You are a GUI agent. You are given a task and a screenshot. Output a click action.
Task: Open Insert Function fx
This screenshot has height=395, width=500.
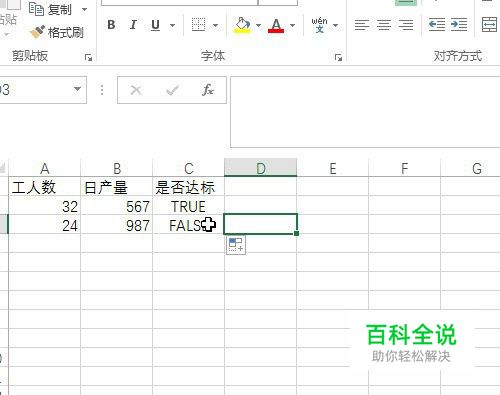click(x=208, y=90)
